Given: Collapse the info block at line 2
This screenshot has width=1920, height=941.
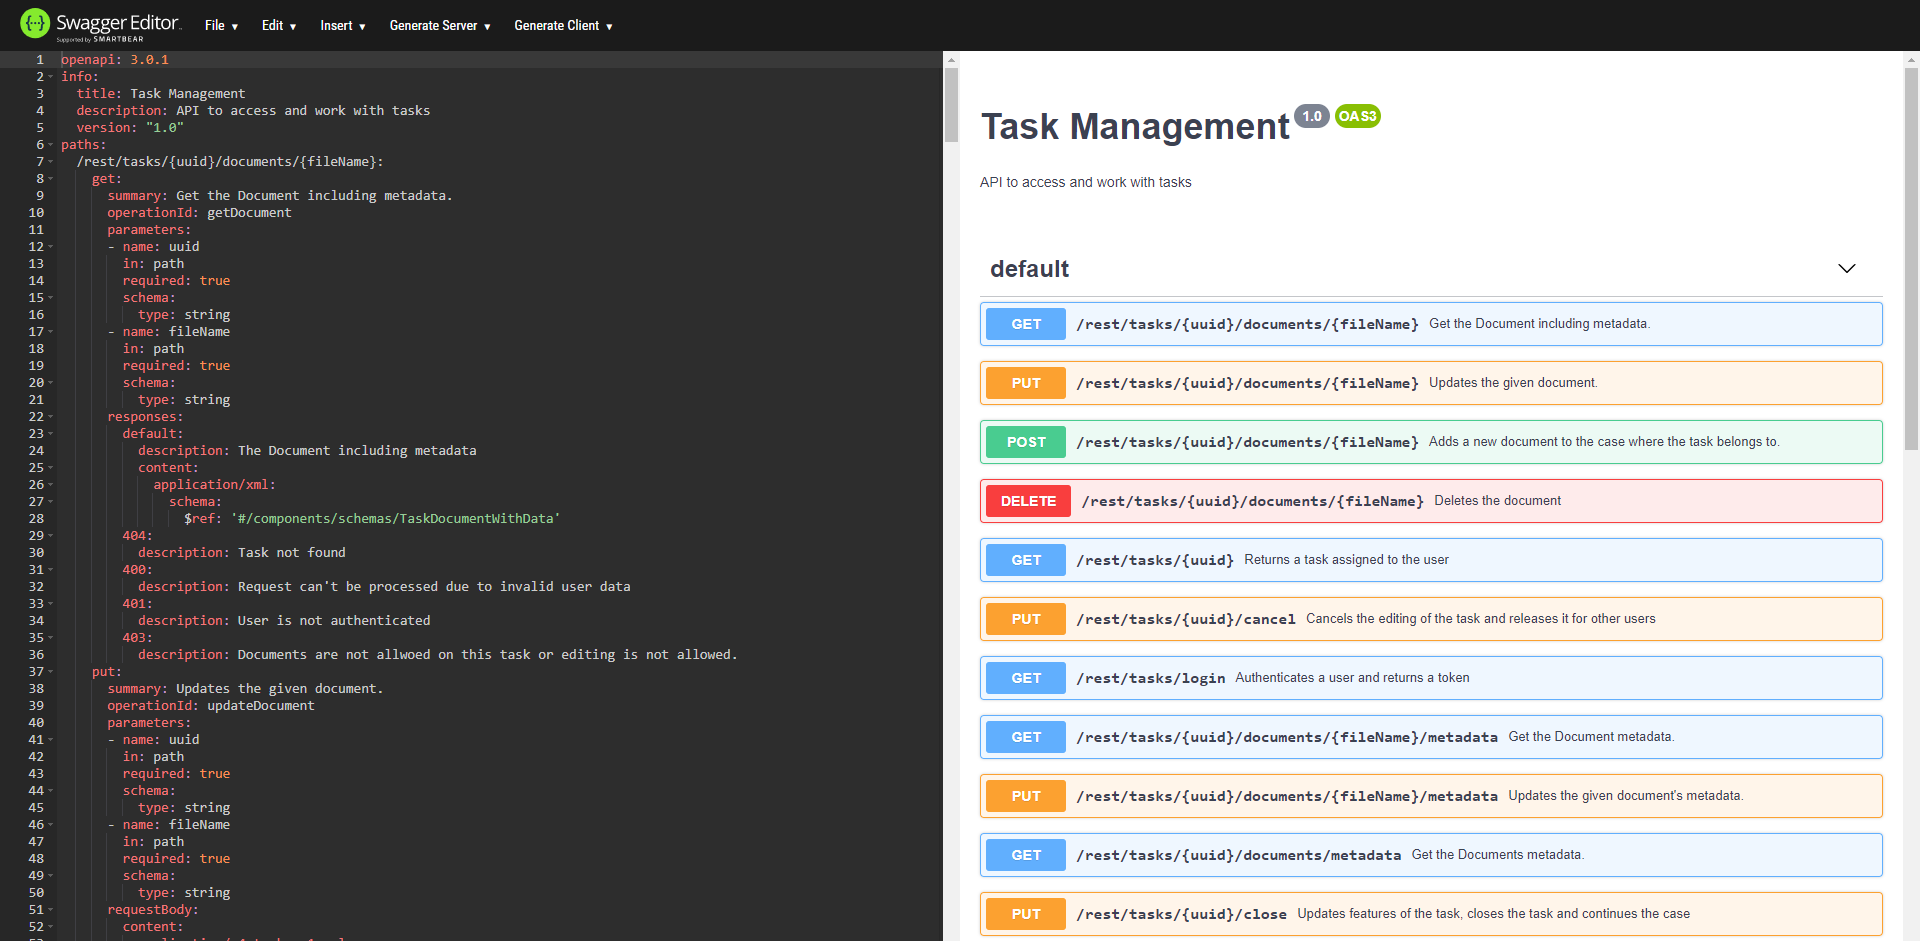Looking at the screenshot, I should [x=49, y=76].
